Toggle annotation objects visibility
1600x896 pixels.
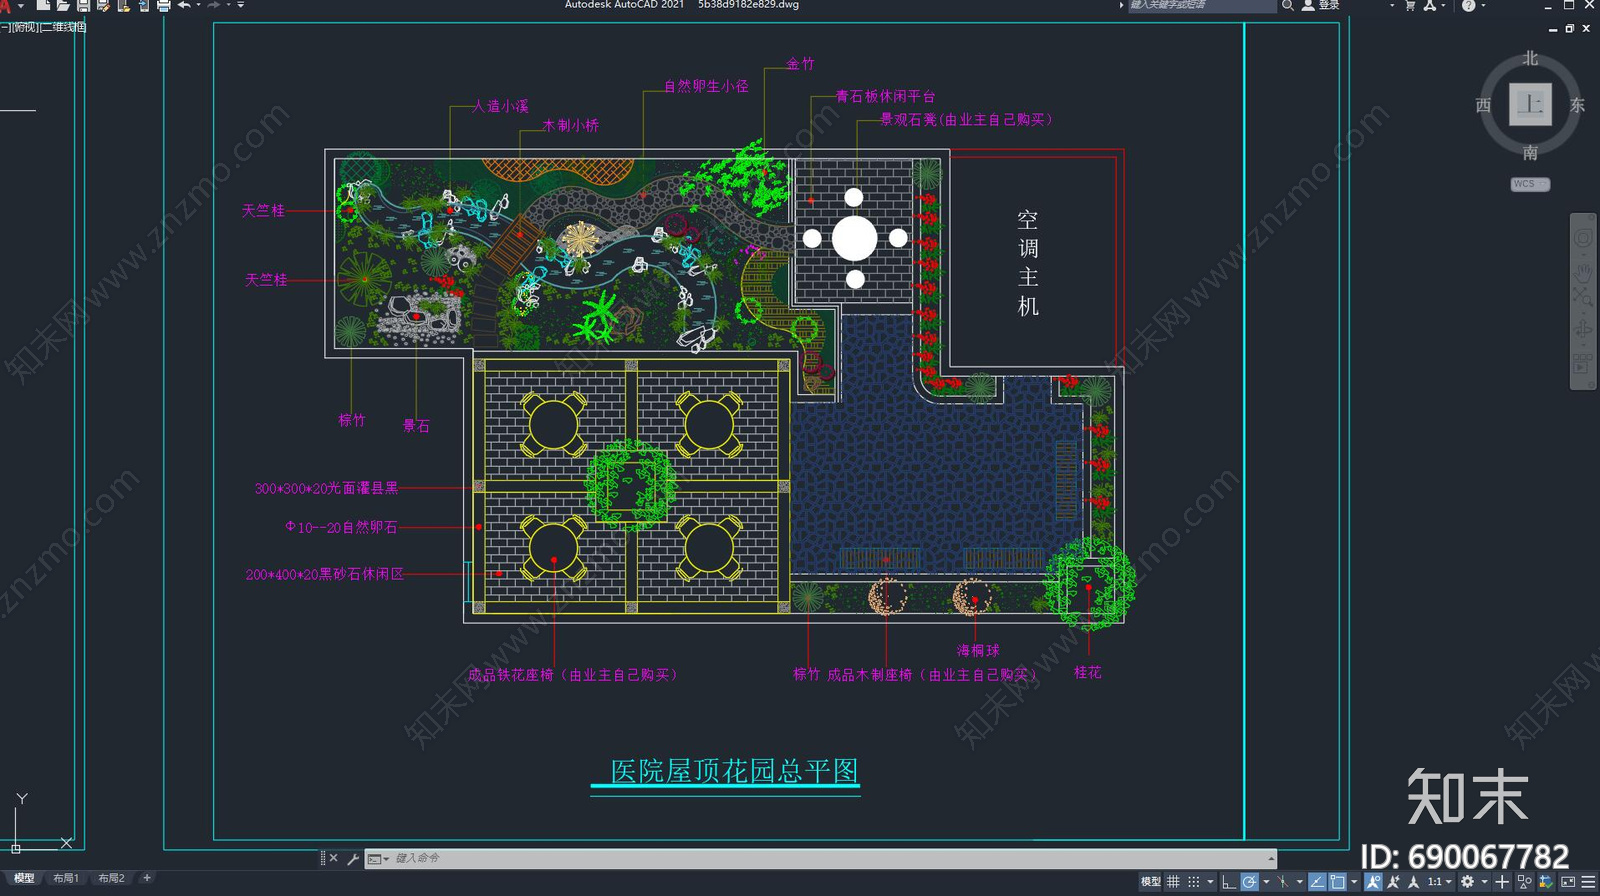(x=1374, y=881)
